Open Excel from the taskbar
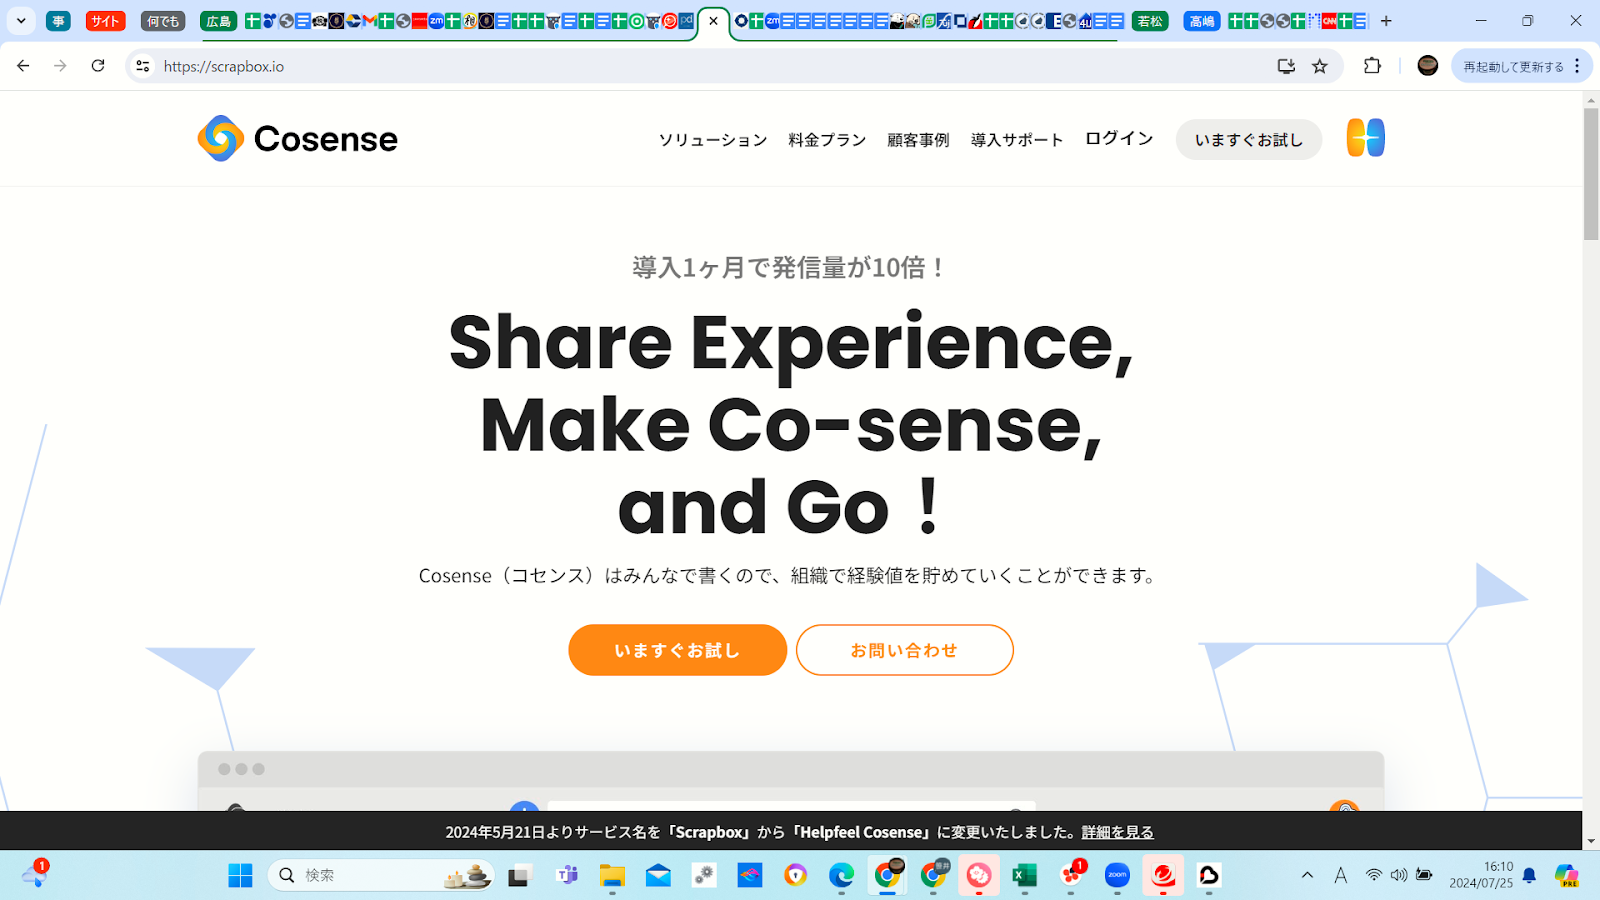 pos(1024,875)
